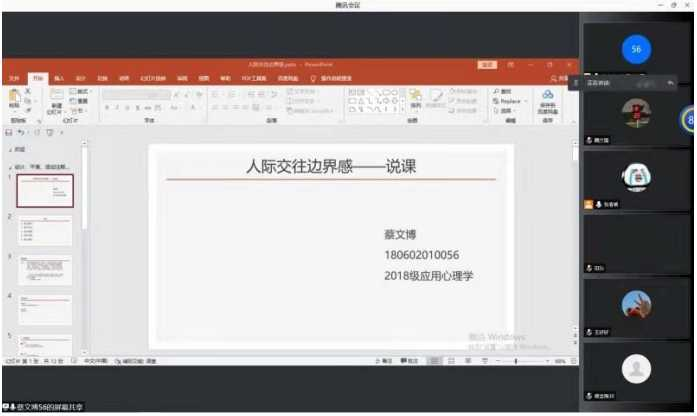Image resolution: width=697 pixels, height=416 pixels.
Task: Click the Undo arrow in quick access toolbar
Action: [22, 132]
